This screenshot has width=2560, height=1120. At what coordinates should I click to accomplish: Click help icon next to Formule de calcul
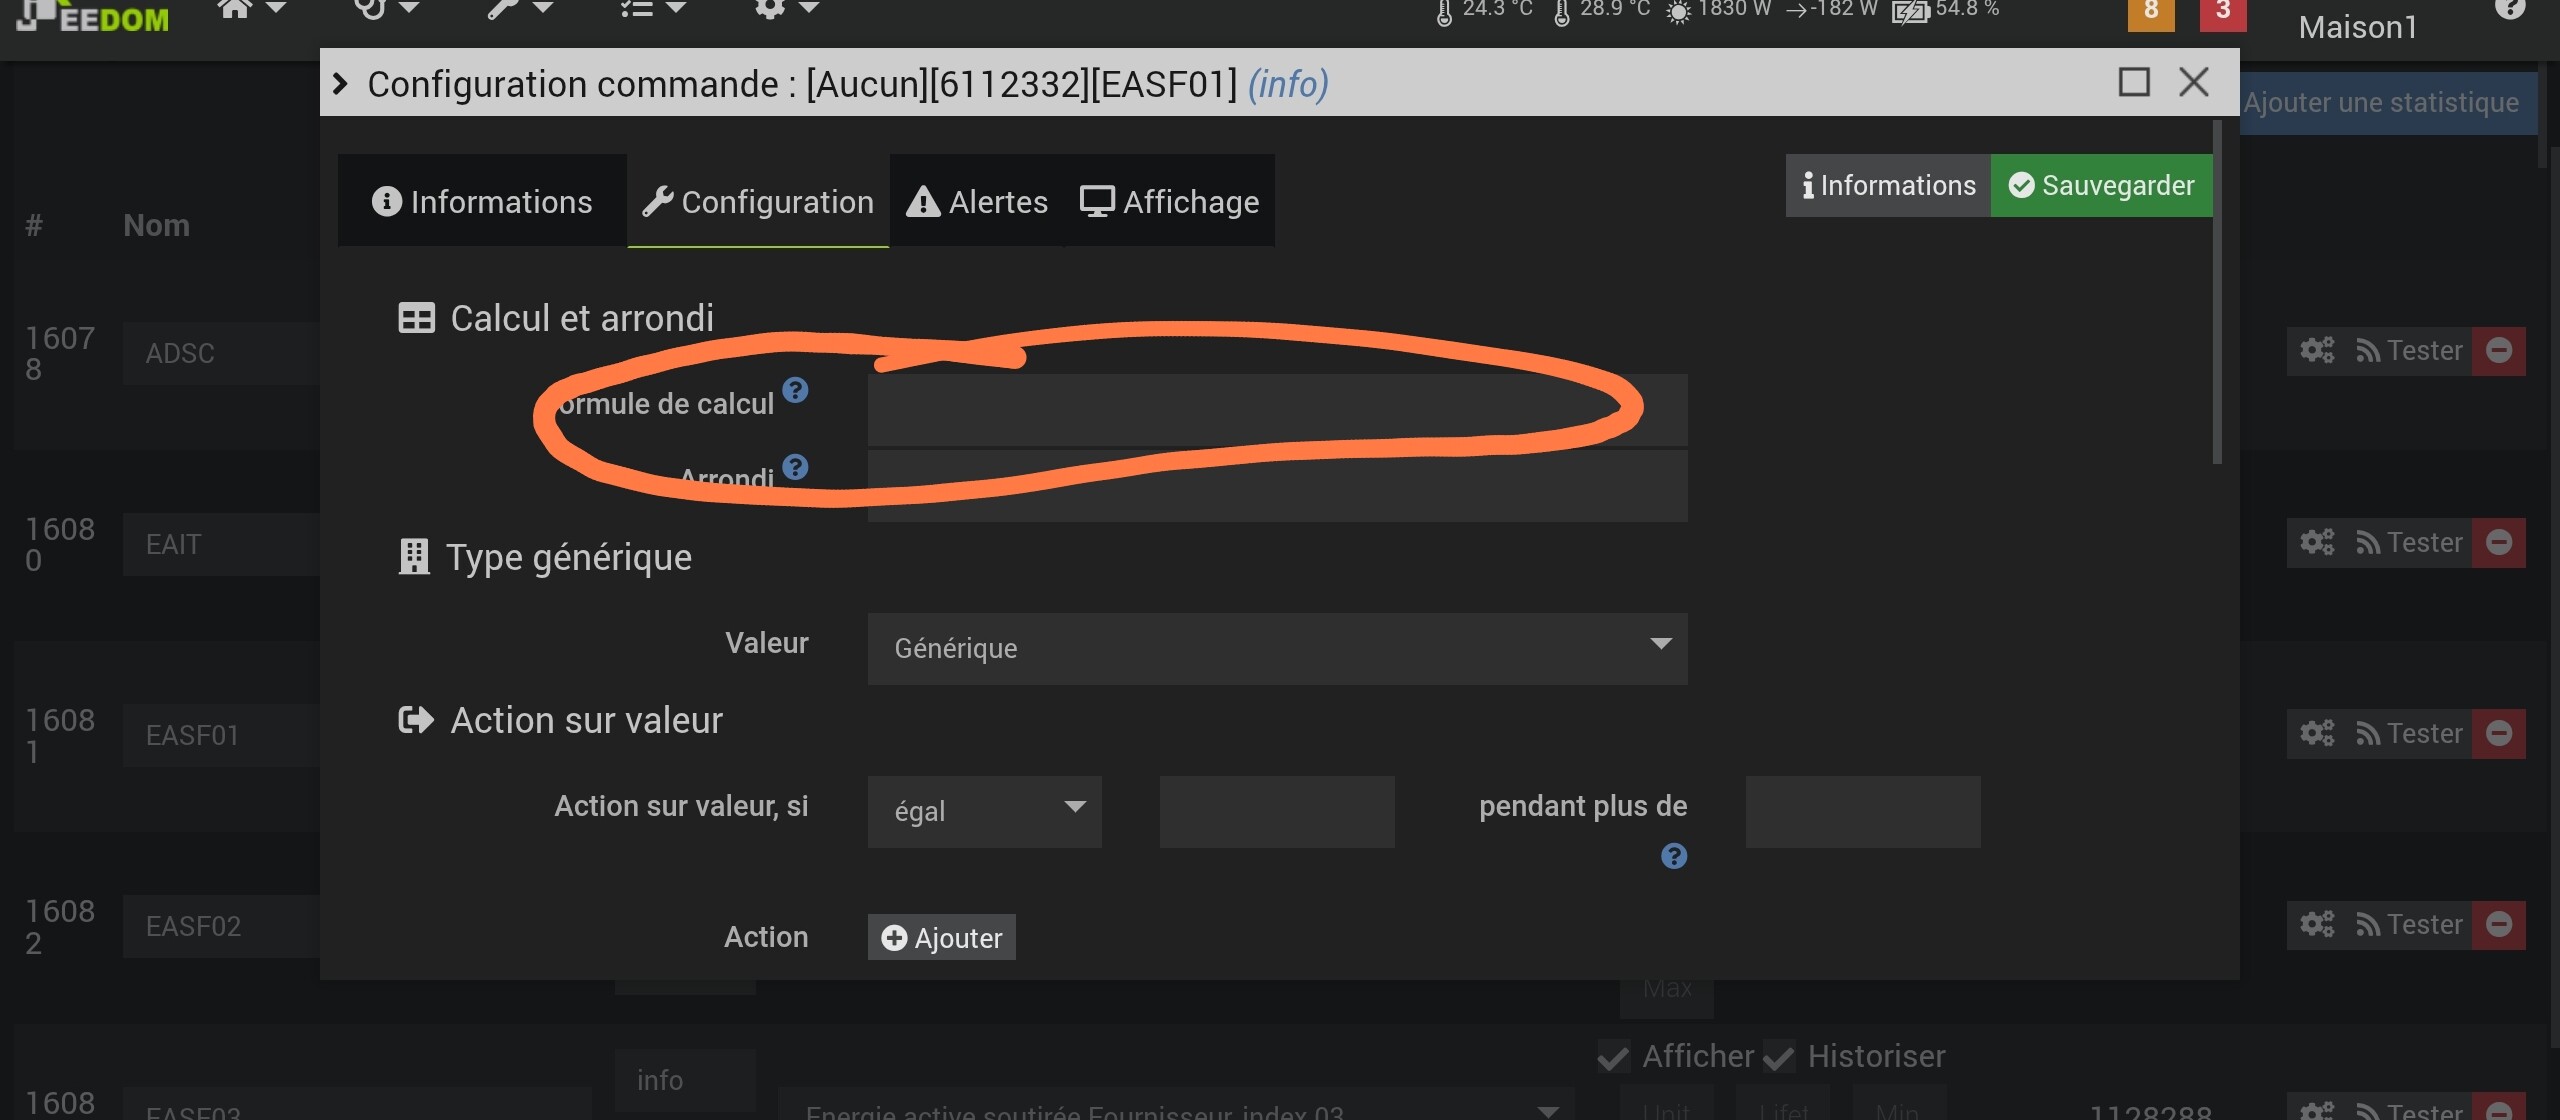tap(795, 390)
